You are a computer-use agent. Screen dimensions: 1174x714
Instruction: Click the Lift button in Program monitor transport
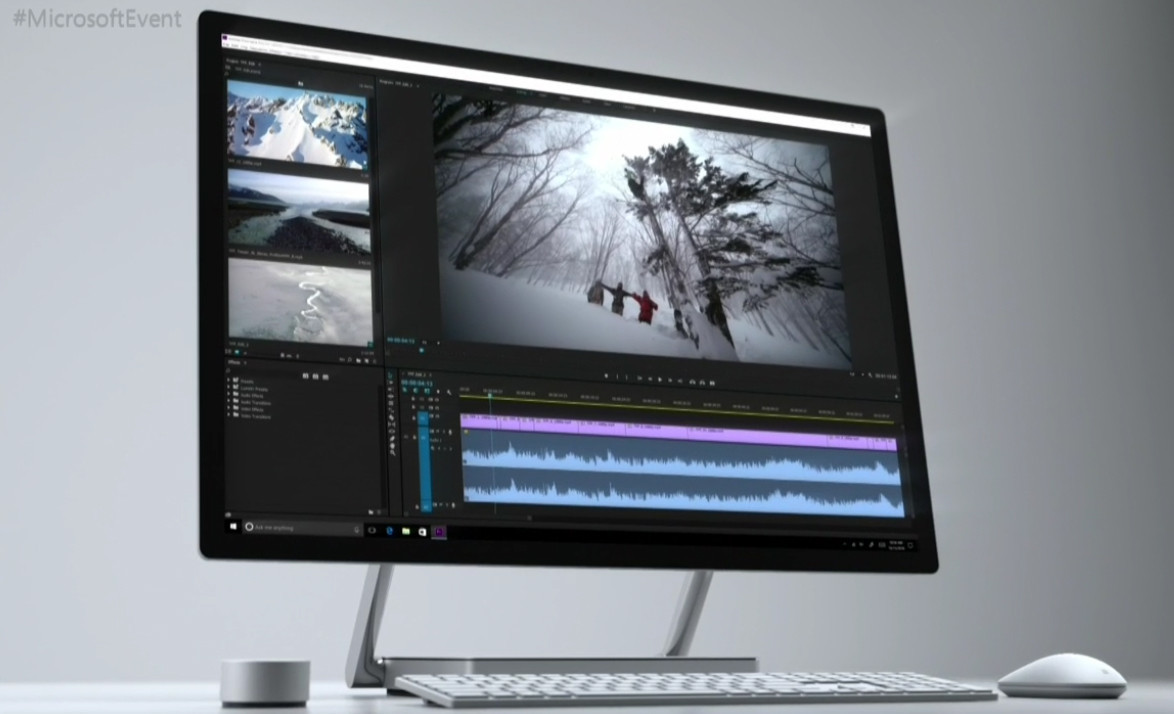click(x=693, y=382)
